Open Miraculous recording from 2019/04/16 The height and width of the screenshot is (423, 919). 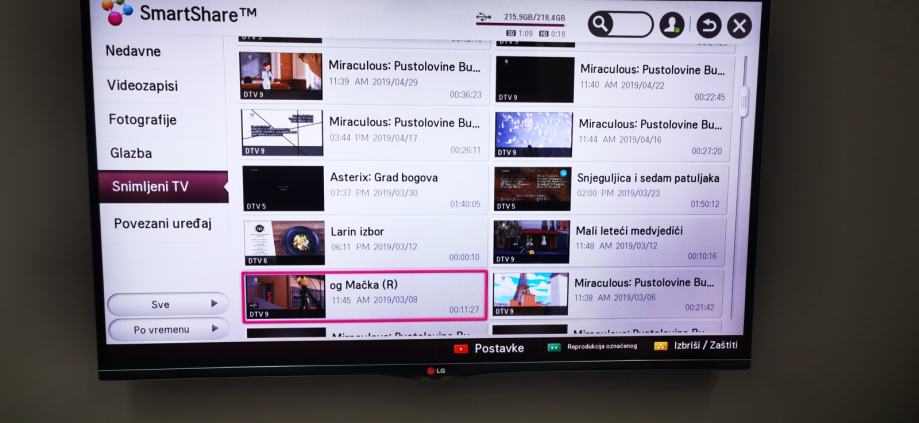[x=612, y=135]
